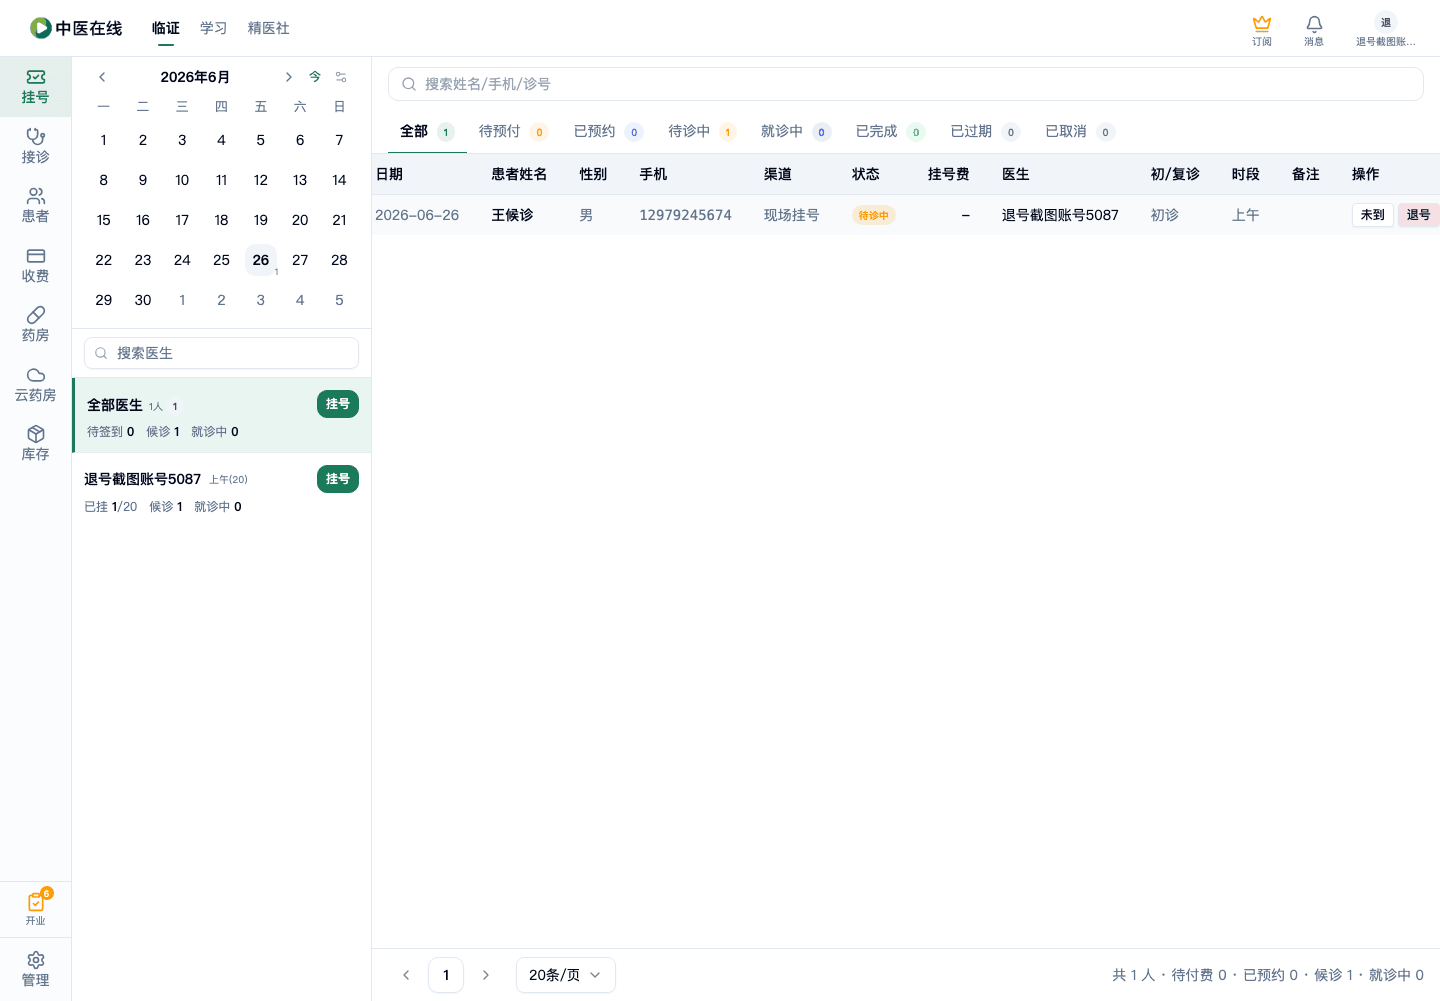Viewport: 1440px width, 1001px height.
Task: Click the 初诊 cell in the row
Action: click(1165, 215)
